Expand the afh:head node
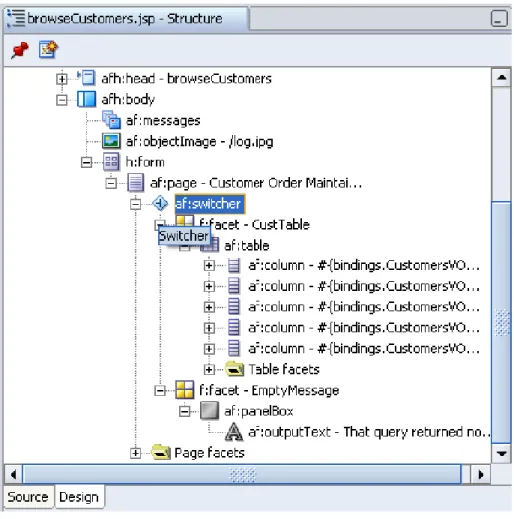This screenshot has width=514, height=519. 62,79
